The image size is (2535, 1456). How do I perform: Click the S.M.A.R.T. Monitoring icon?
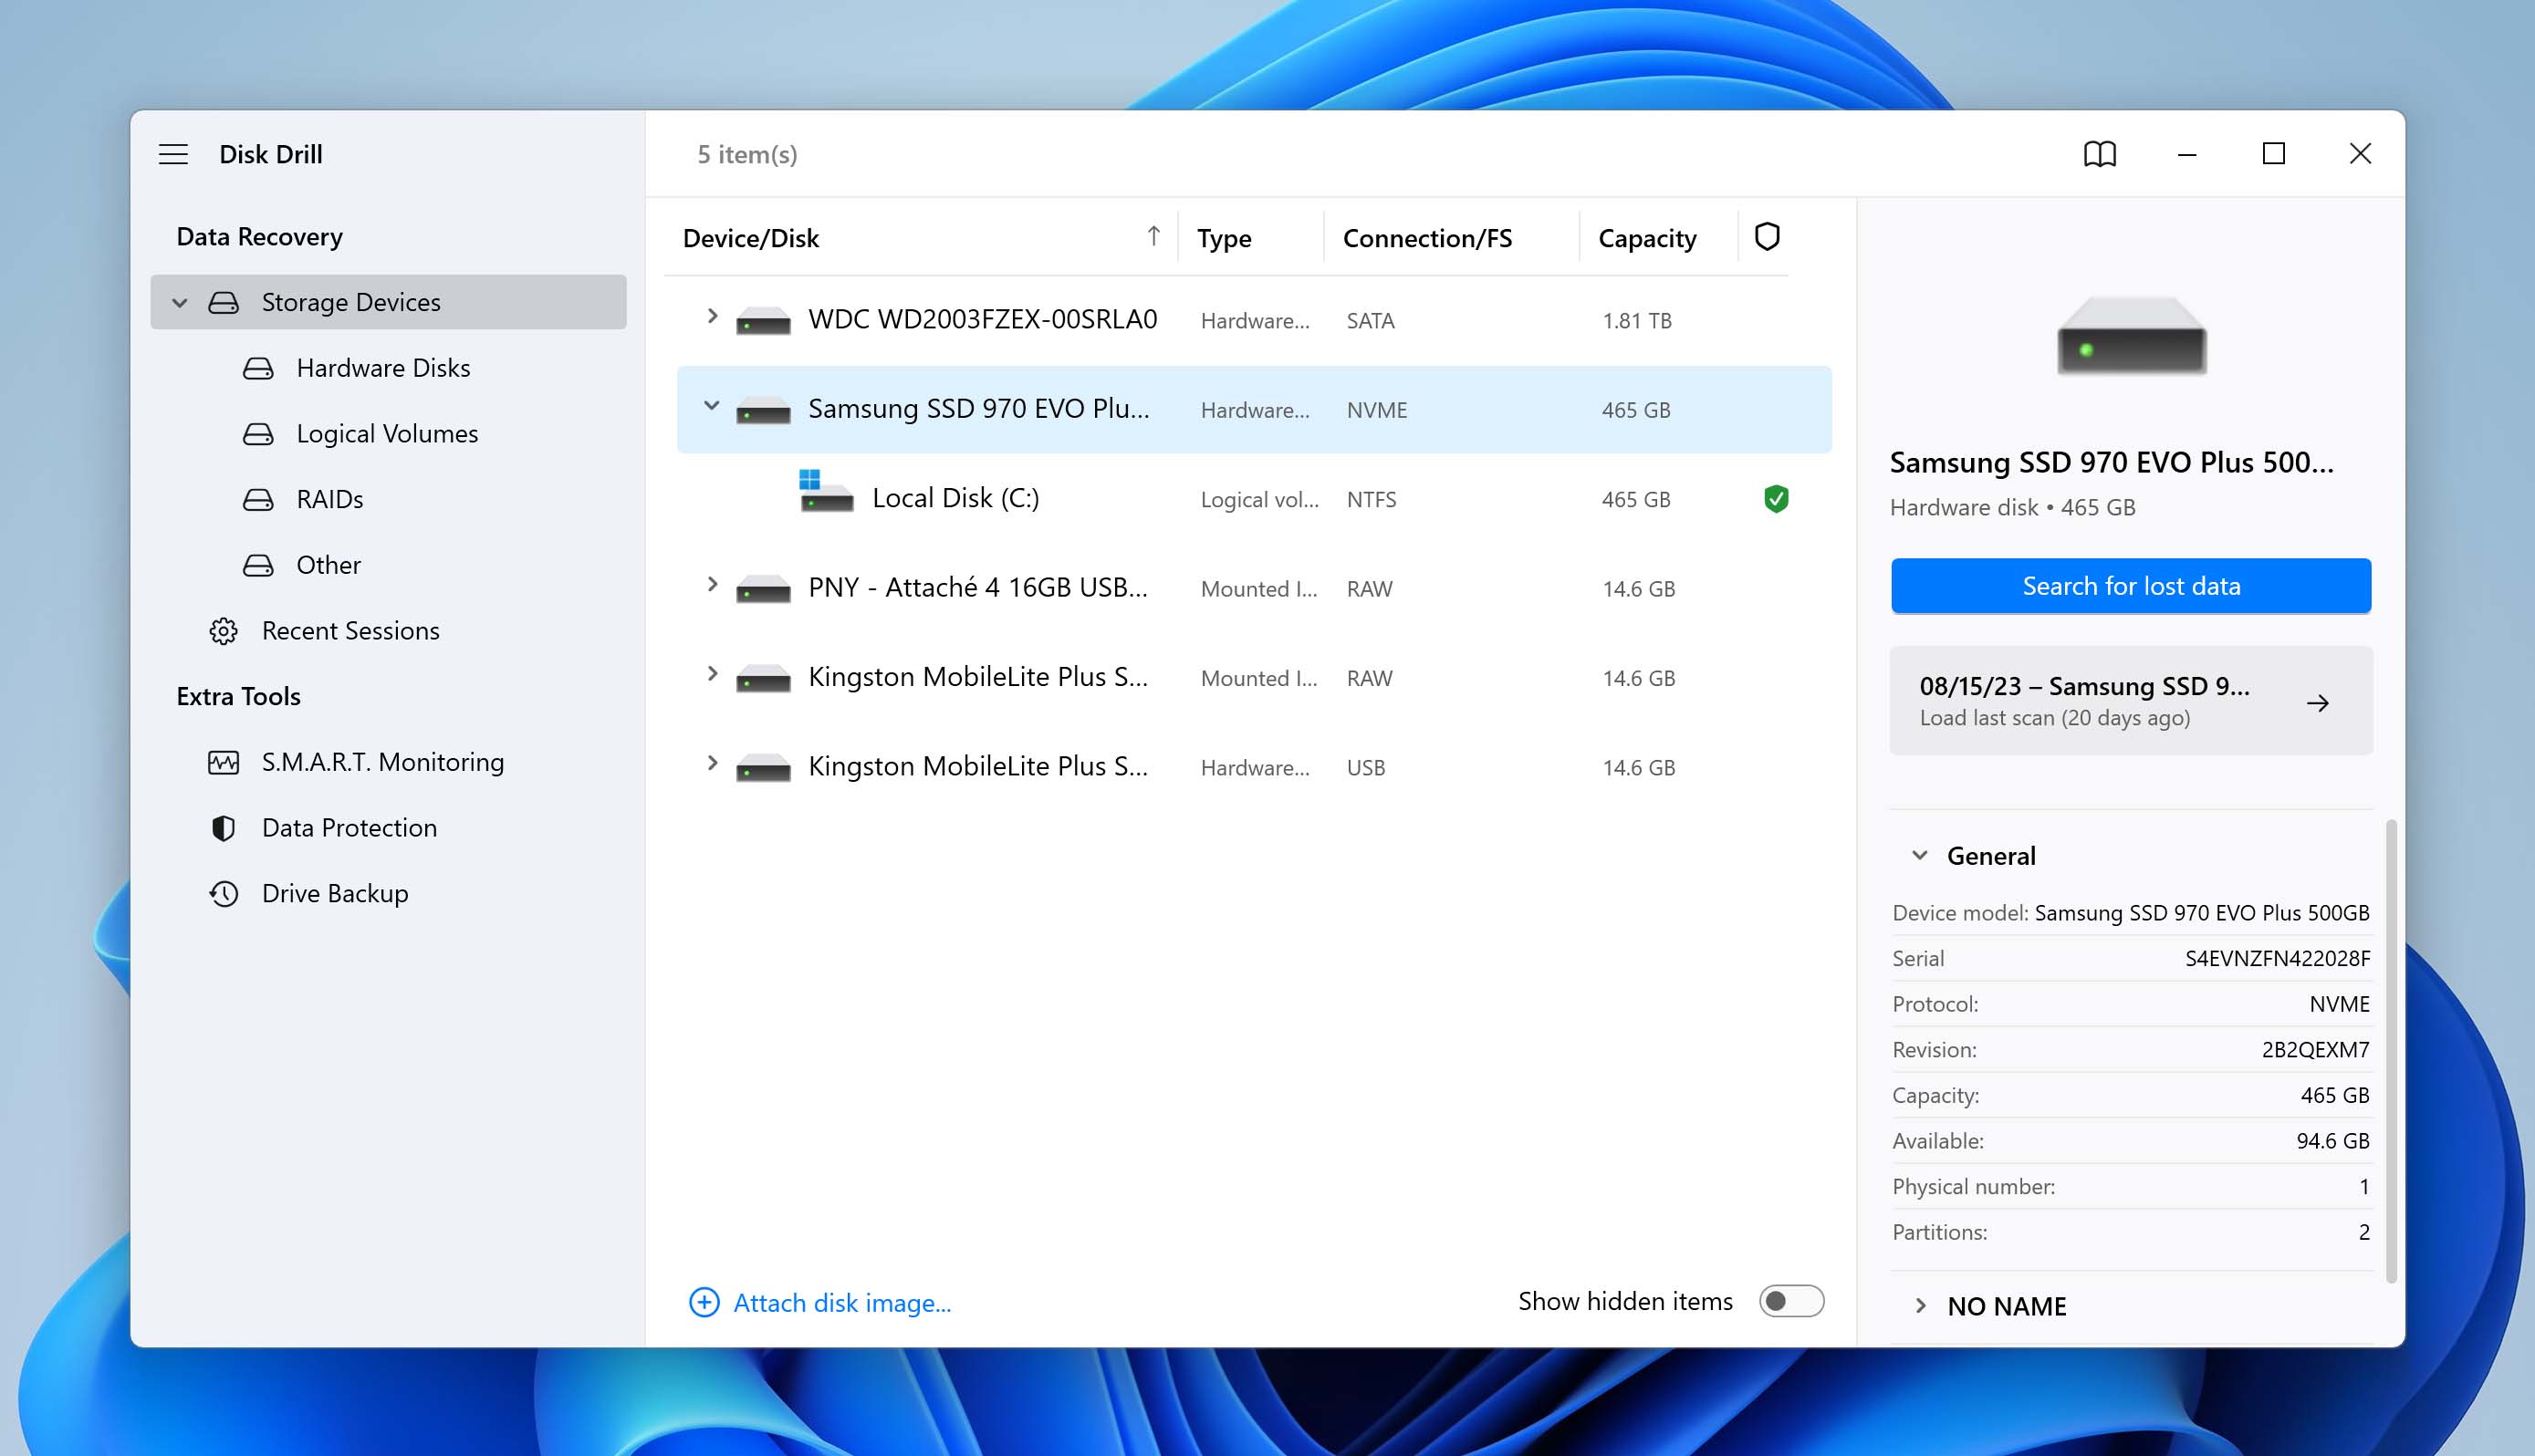point(221,761)
